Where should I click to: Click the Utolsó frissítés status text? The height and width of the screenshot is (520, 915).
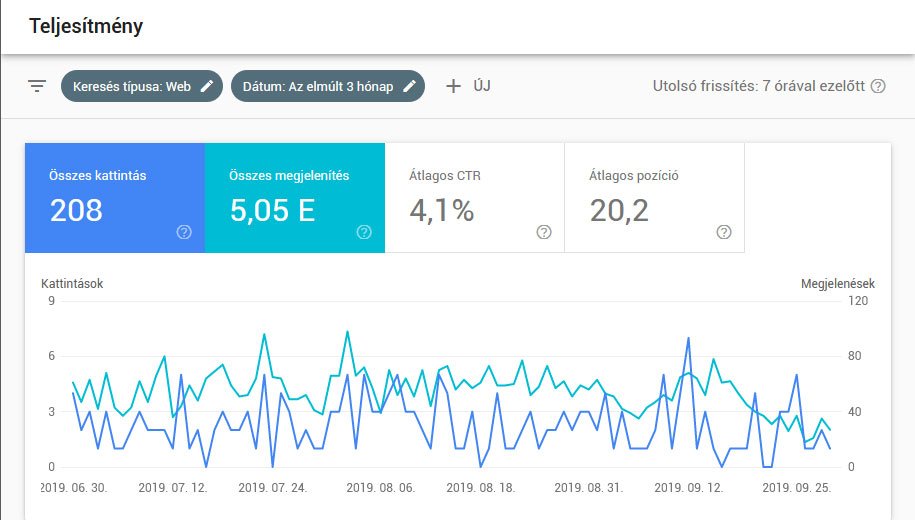758,86
